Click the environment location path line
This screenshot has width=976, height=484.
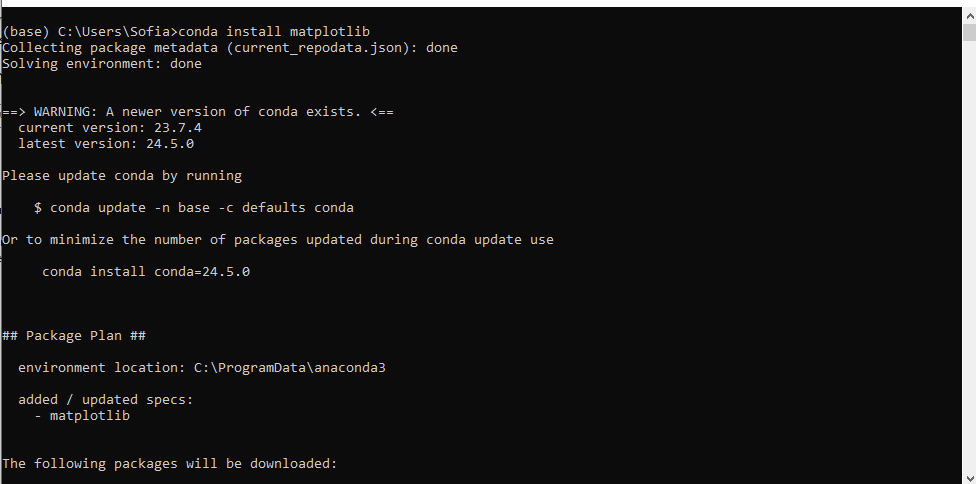click(x=202, y=368)
